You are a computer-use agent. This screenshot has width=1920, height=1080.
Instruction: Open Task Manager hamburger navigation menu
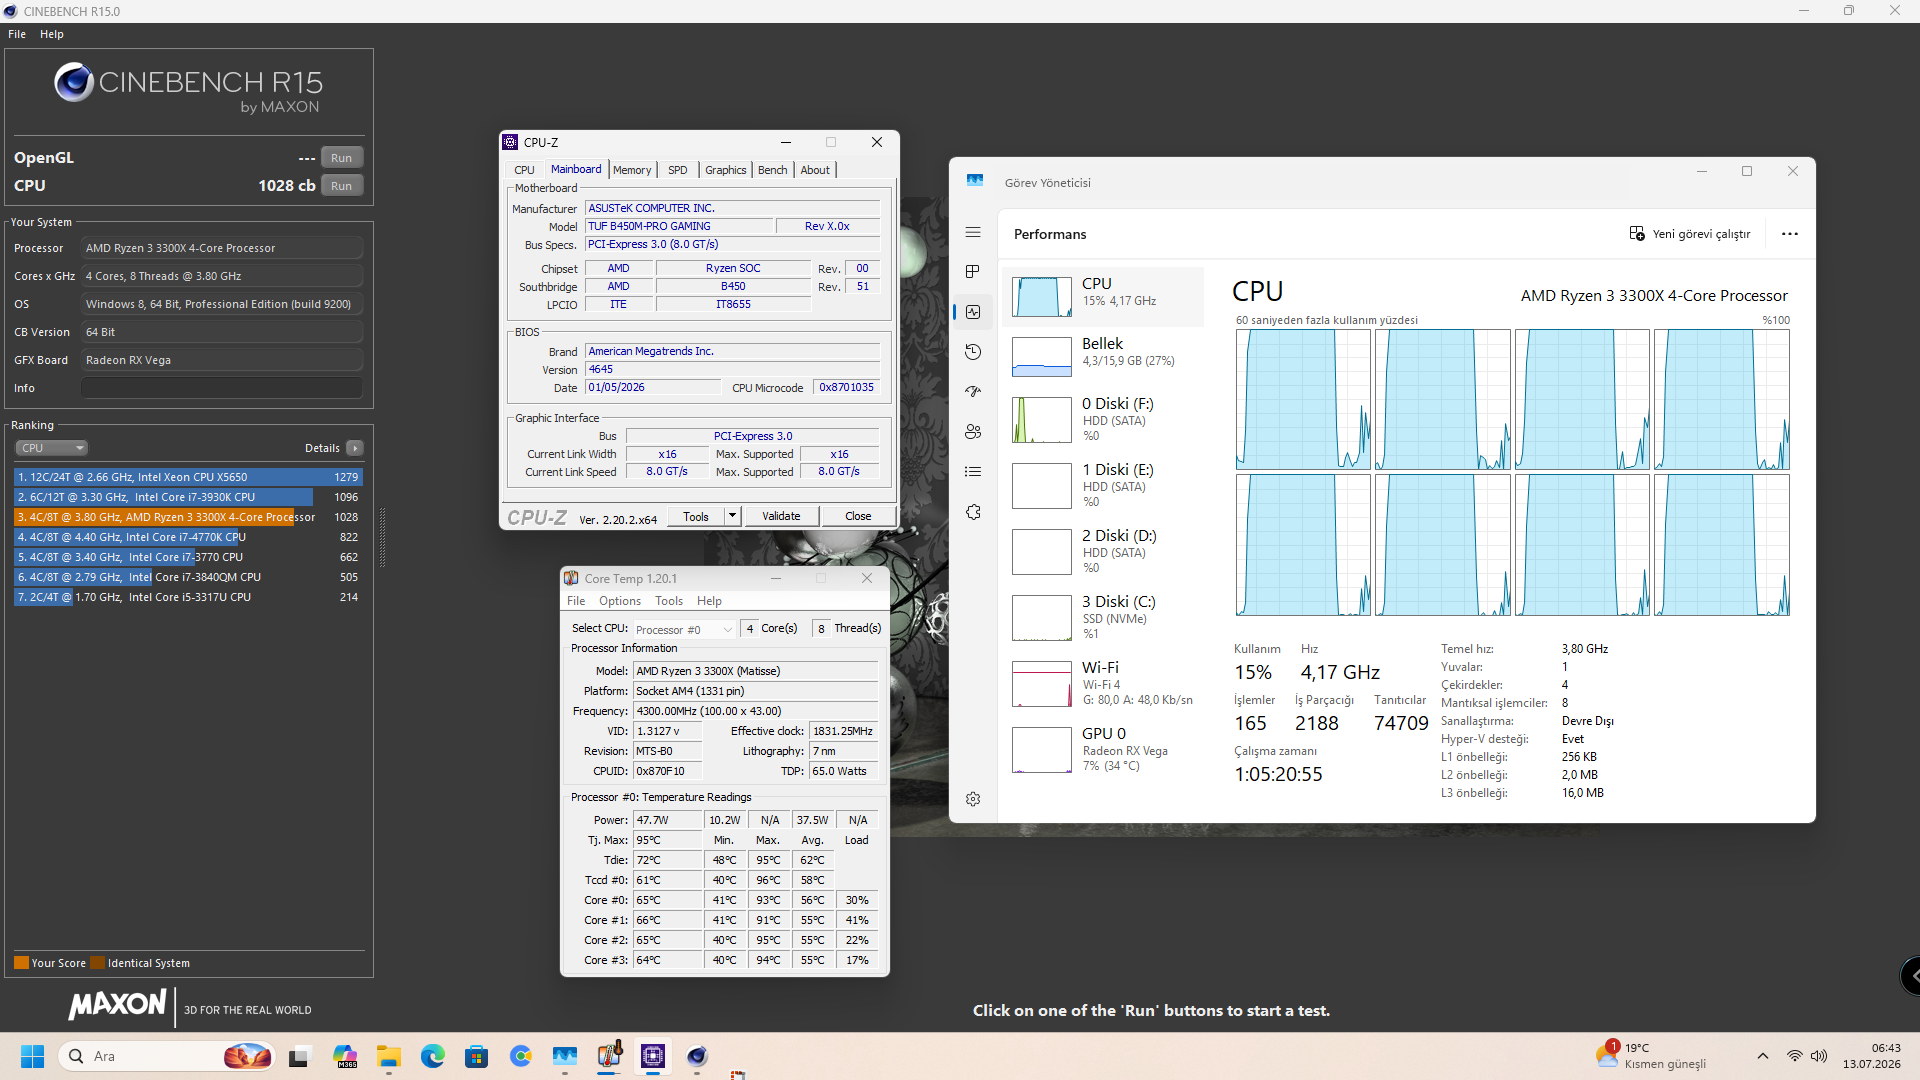point(973,232)
